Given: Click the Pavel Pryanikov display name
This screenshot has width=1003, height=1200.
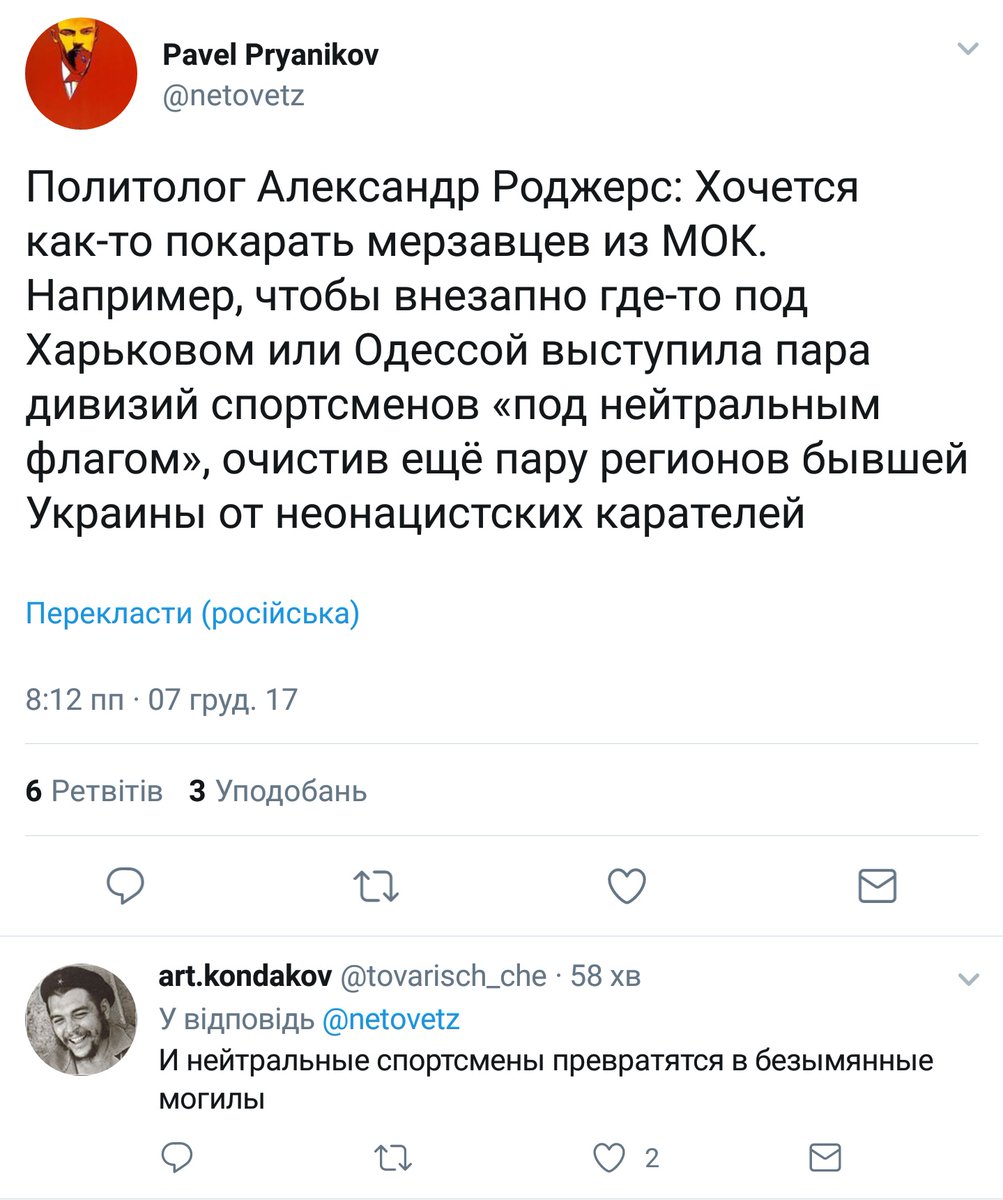Looking at the screenshot, I should pyautogui.click(x=270, y=56).
